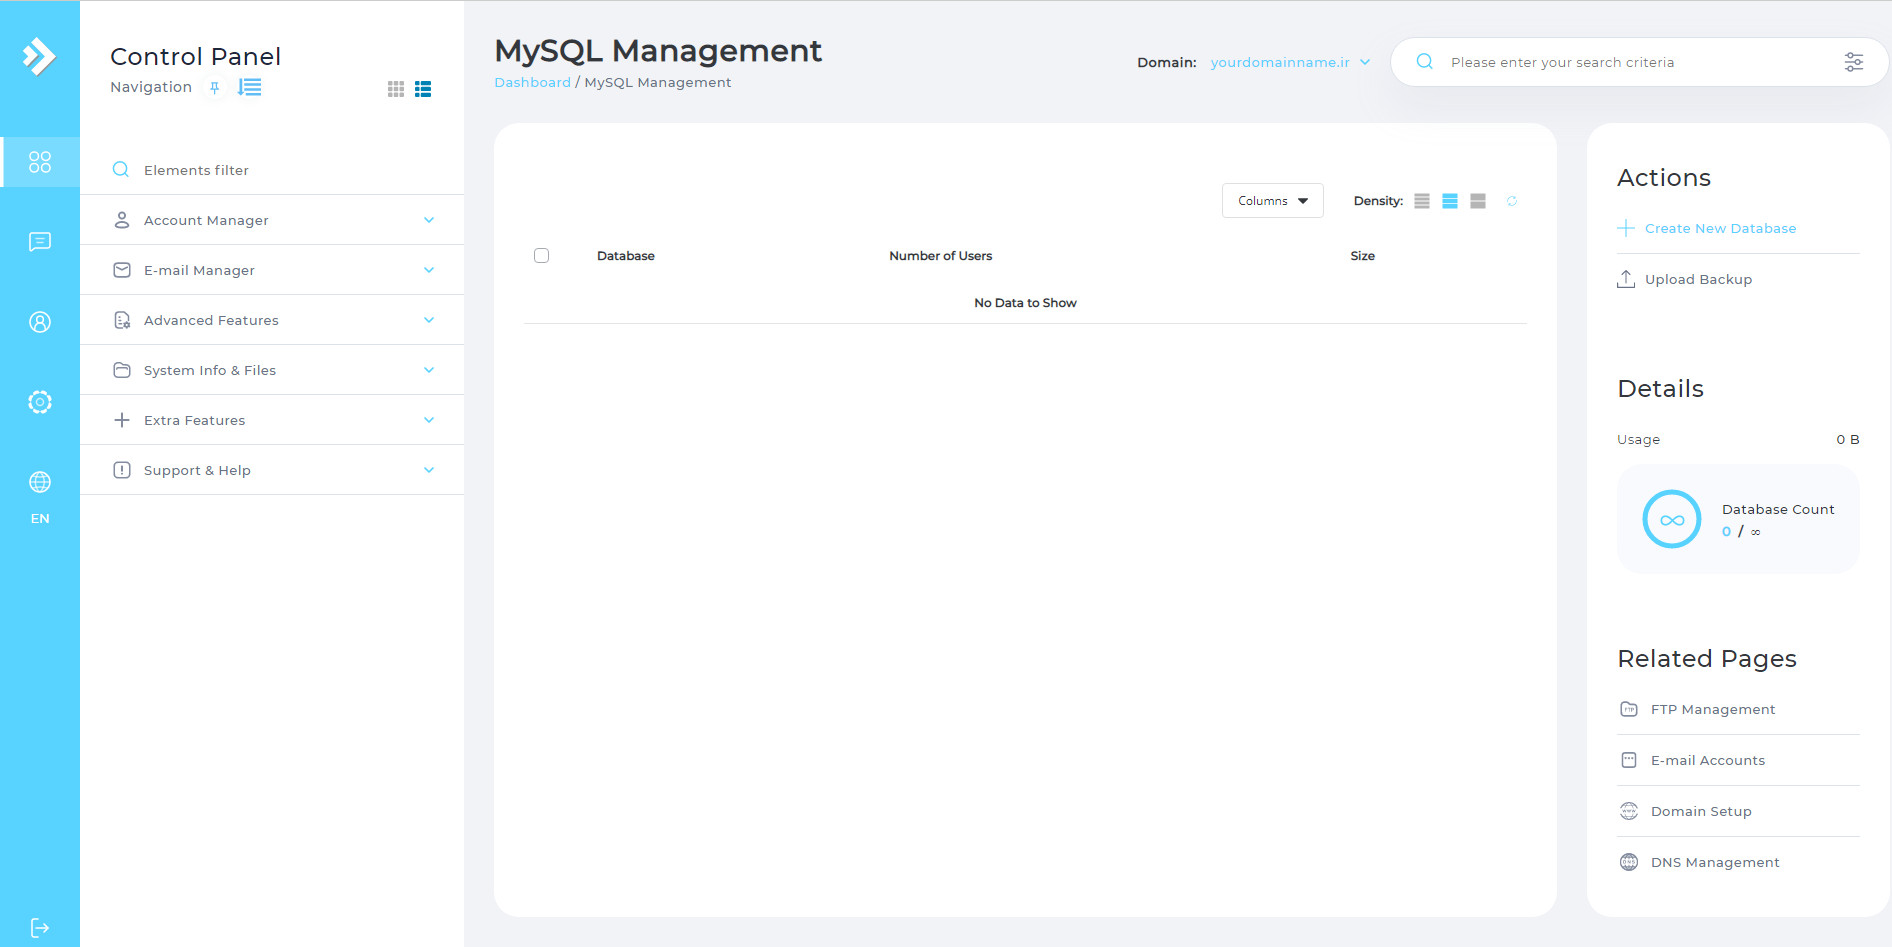This screenshot has height=947, width=1892.
Task: Click the Elements filter search icon
Action: [121, 170]
